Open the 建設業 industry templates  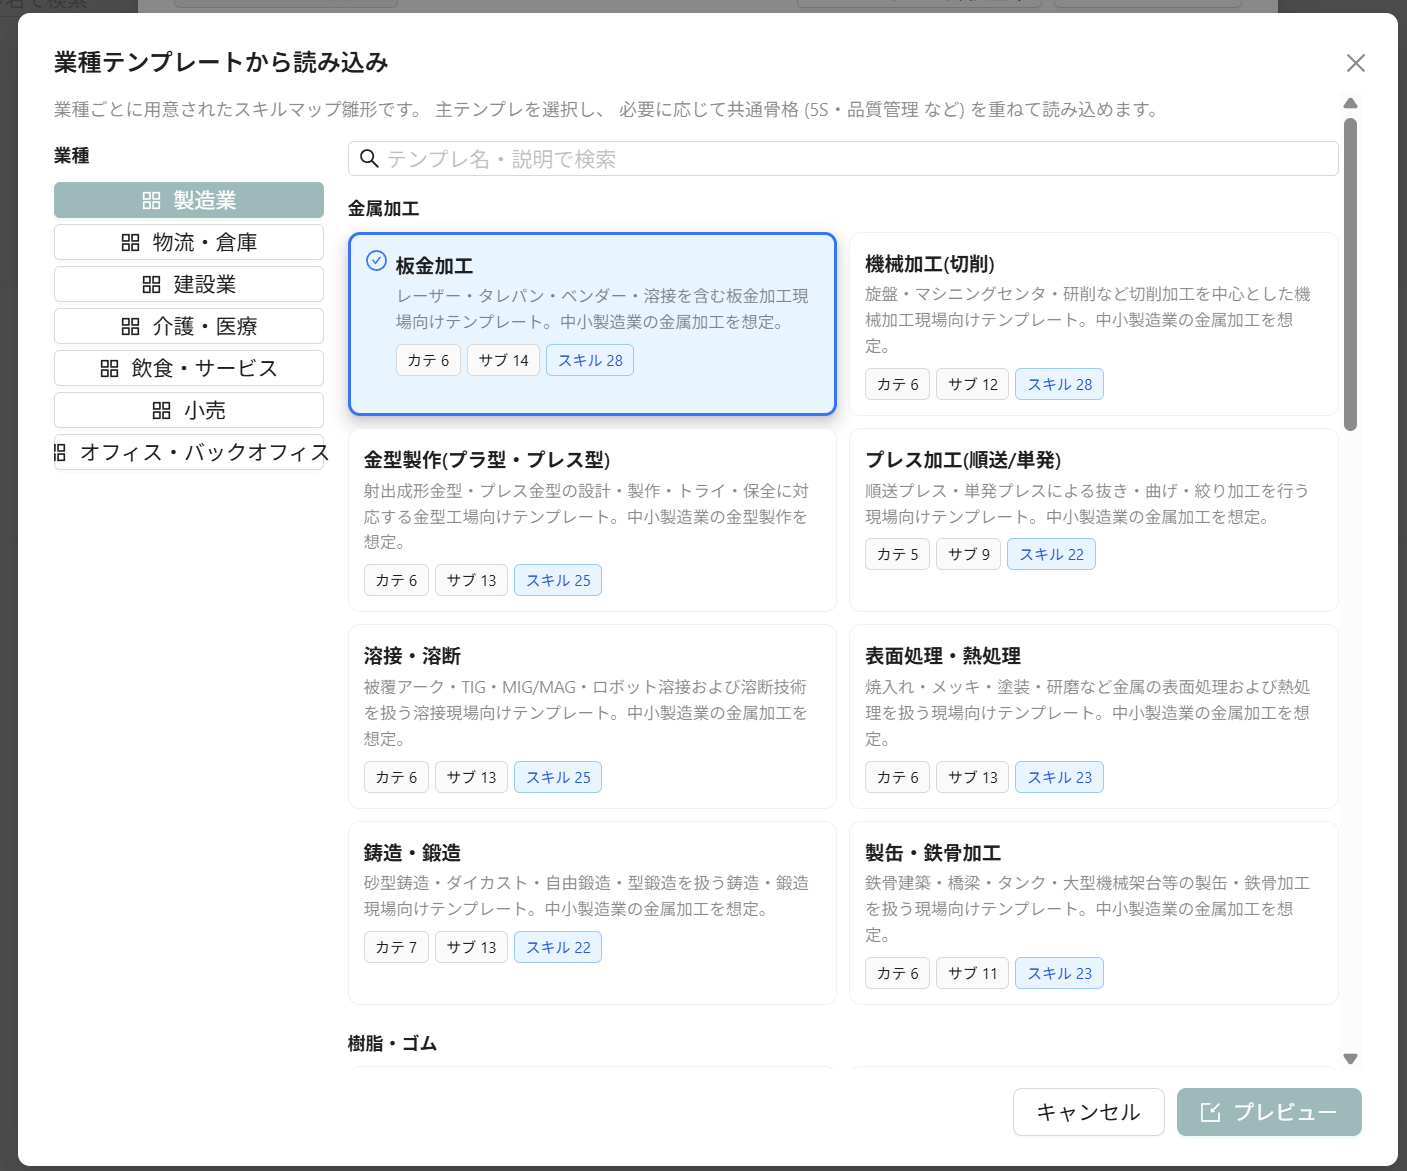click(189, 284)
